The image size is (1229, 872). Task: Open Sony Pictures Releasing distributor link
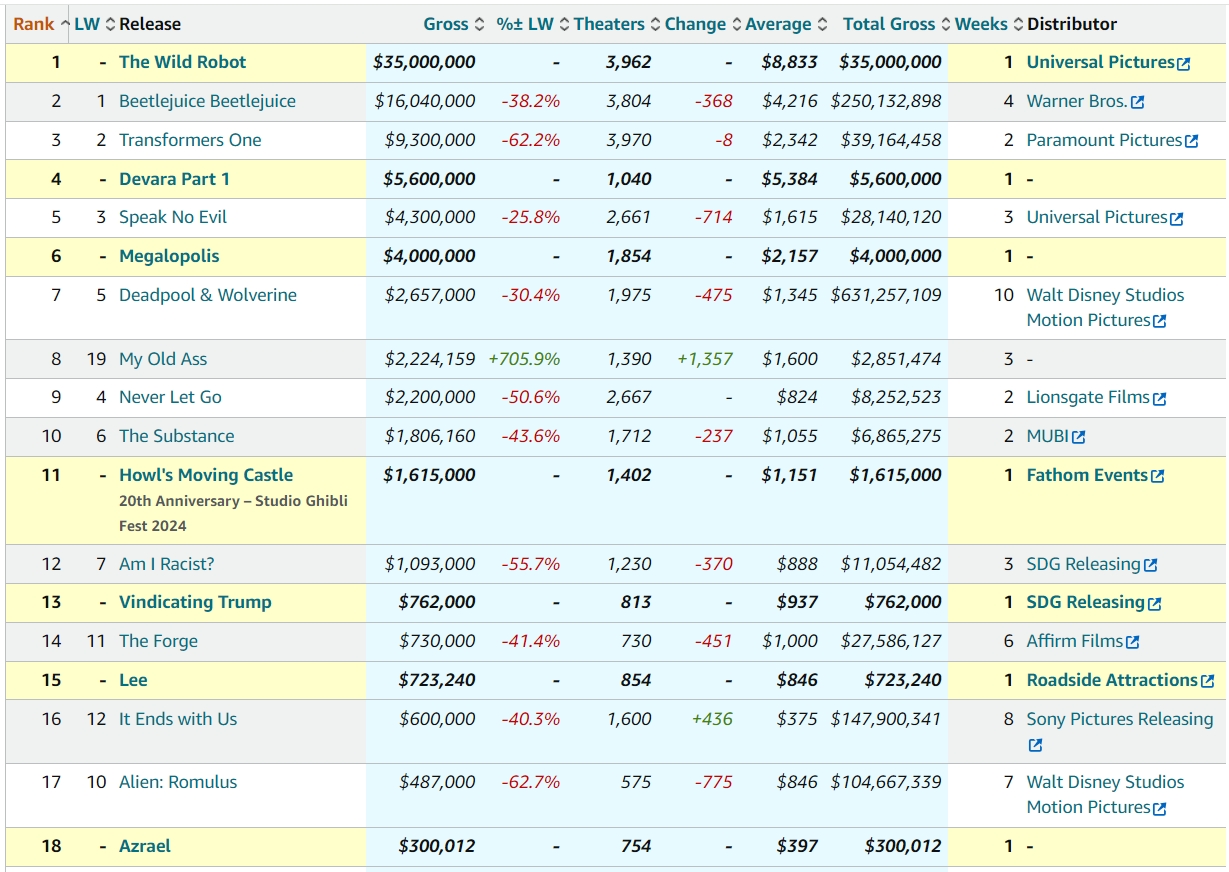coord(1120,719)
